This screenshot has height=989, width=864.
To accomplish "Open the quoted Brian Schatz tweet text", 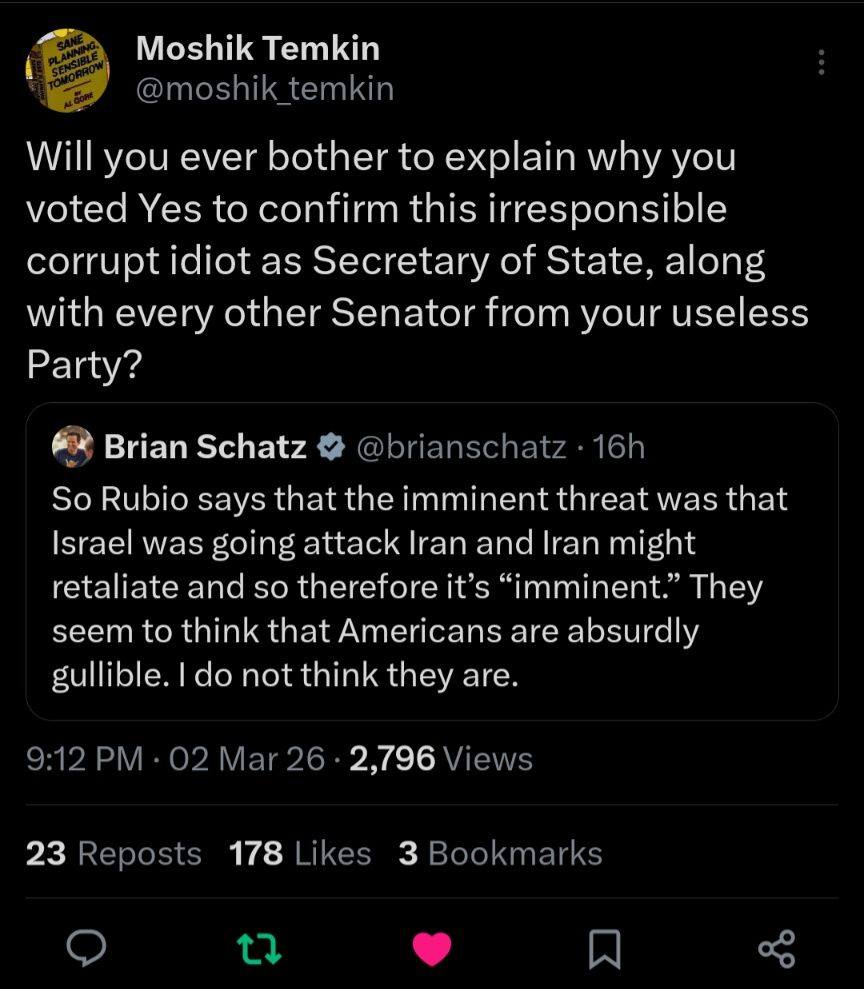I will click(x=420, y=586).
